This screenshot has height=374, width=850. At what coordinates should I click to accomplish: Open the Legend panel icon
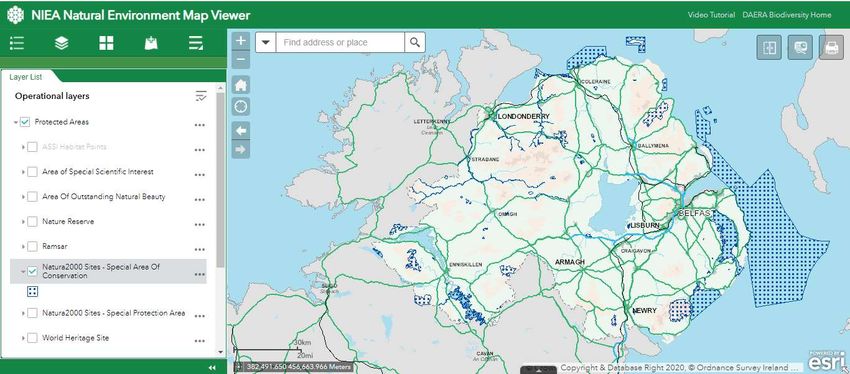17,43
